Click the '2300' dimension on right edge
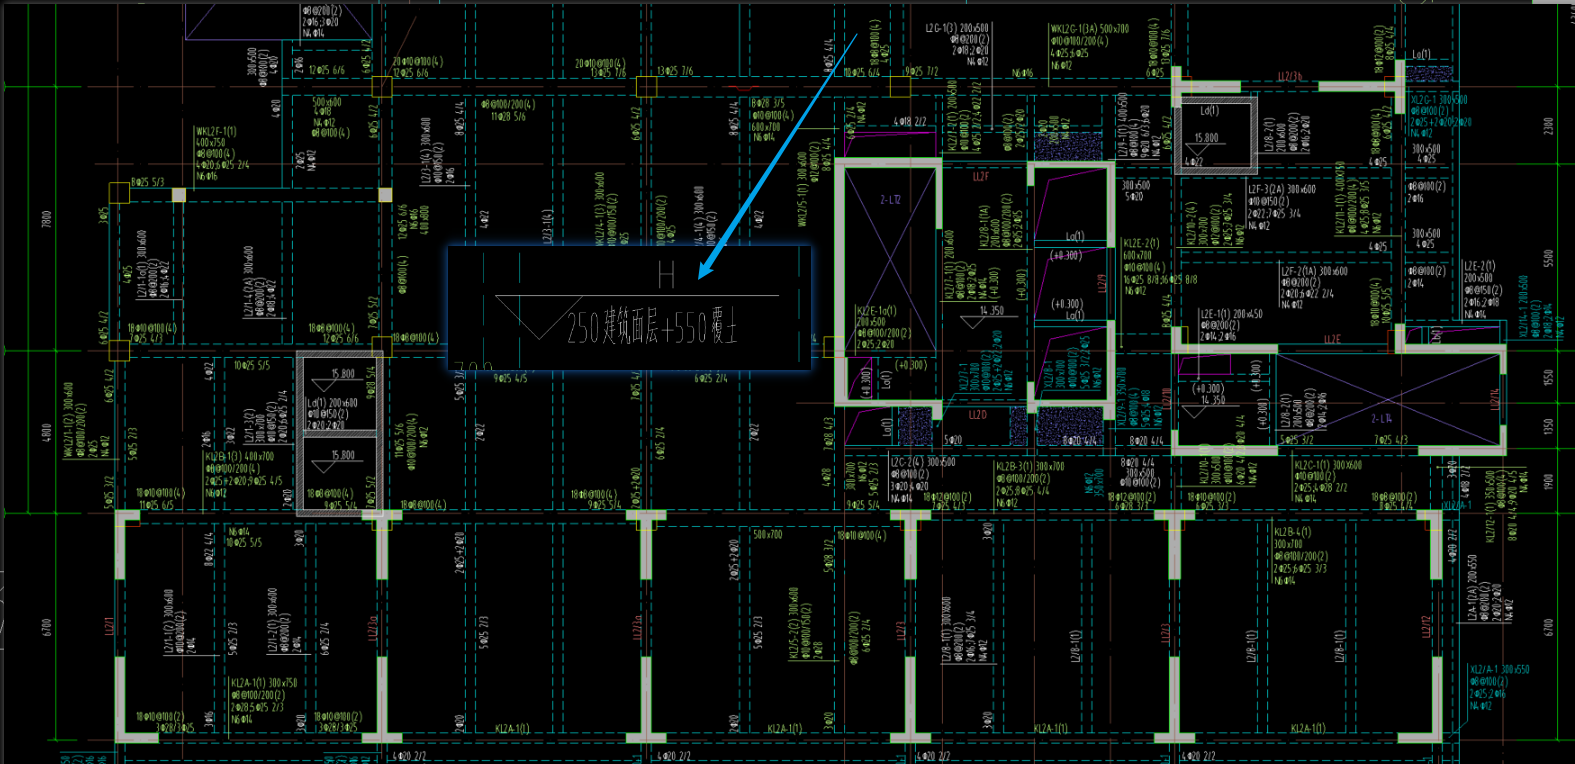 (1548, 127)
